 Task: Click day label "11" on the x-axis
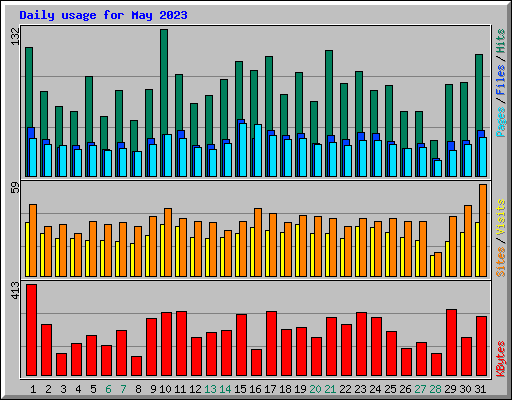[180, 389]
